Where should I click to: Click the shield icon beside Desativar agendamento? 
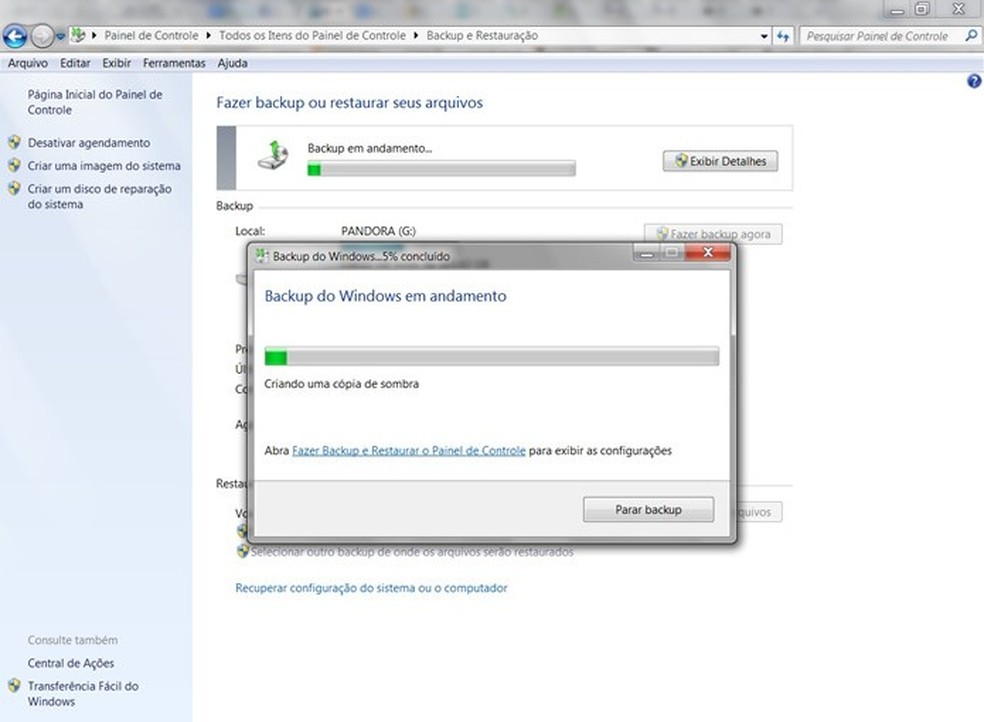(14, 142)
